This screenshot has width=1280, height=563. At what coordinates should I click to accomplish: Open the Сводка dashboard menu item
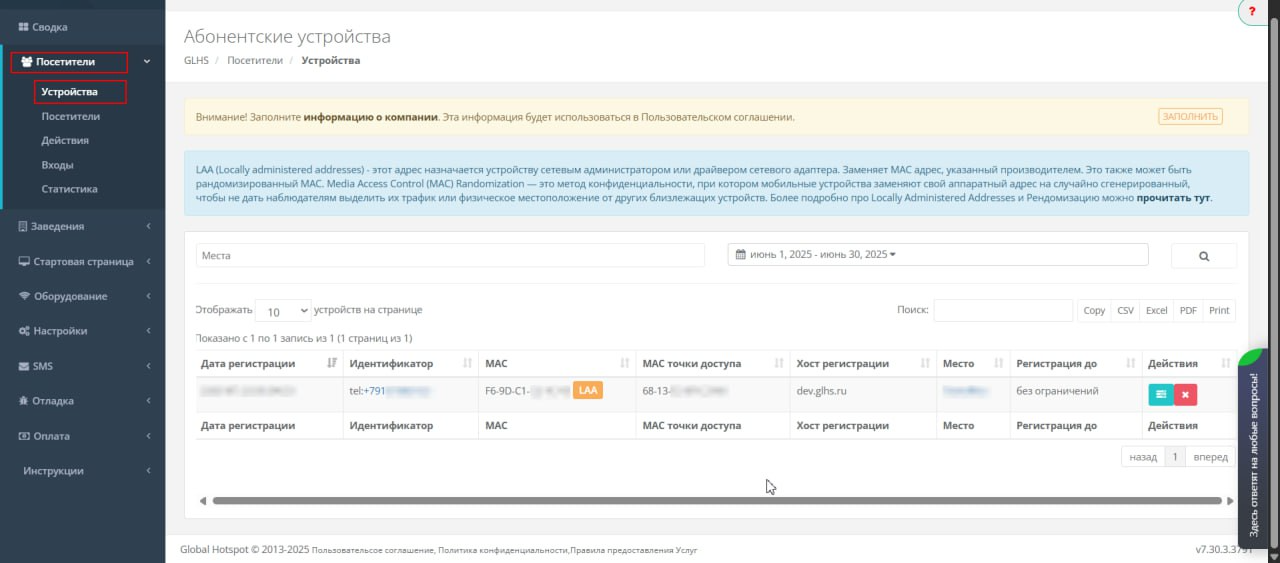pyautogui.click(x=50, y=27)
